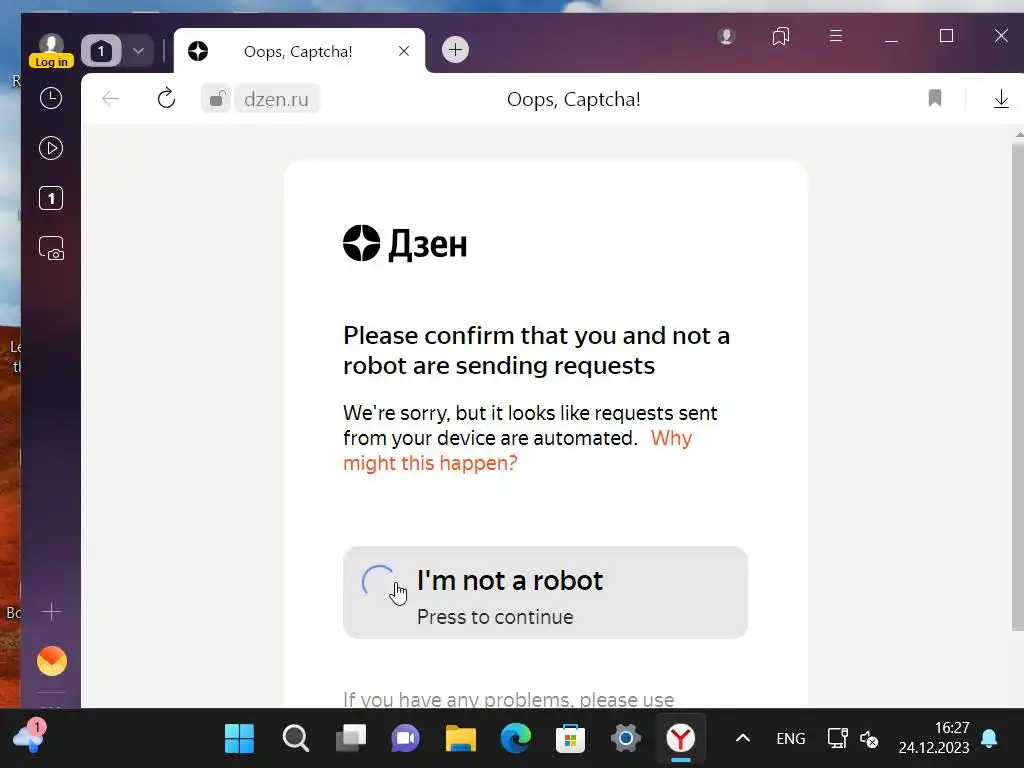
Task: Bookmark this page with the ribbon icon
Action: 935,98
